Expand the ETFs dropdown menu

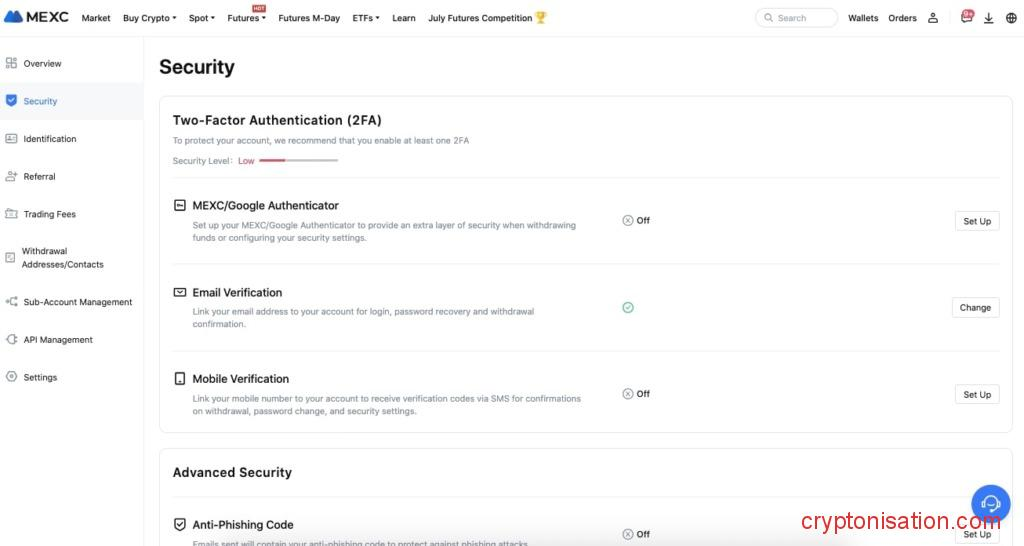pyautogui.click(x=366, y=18)
